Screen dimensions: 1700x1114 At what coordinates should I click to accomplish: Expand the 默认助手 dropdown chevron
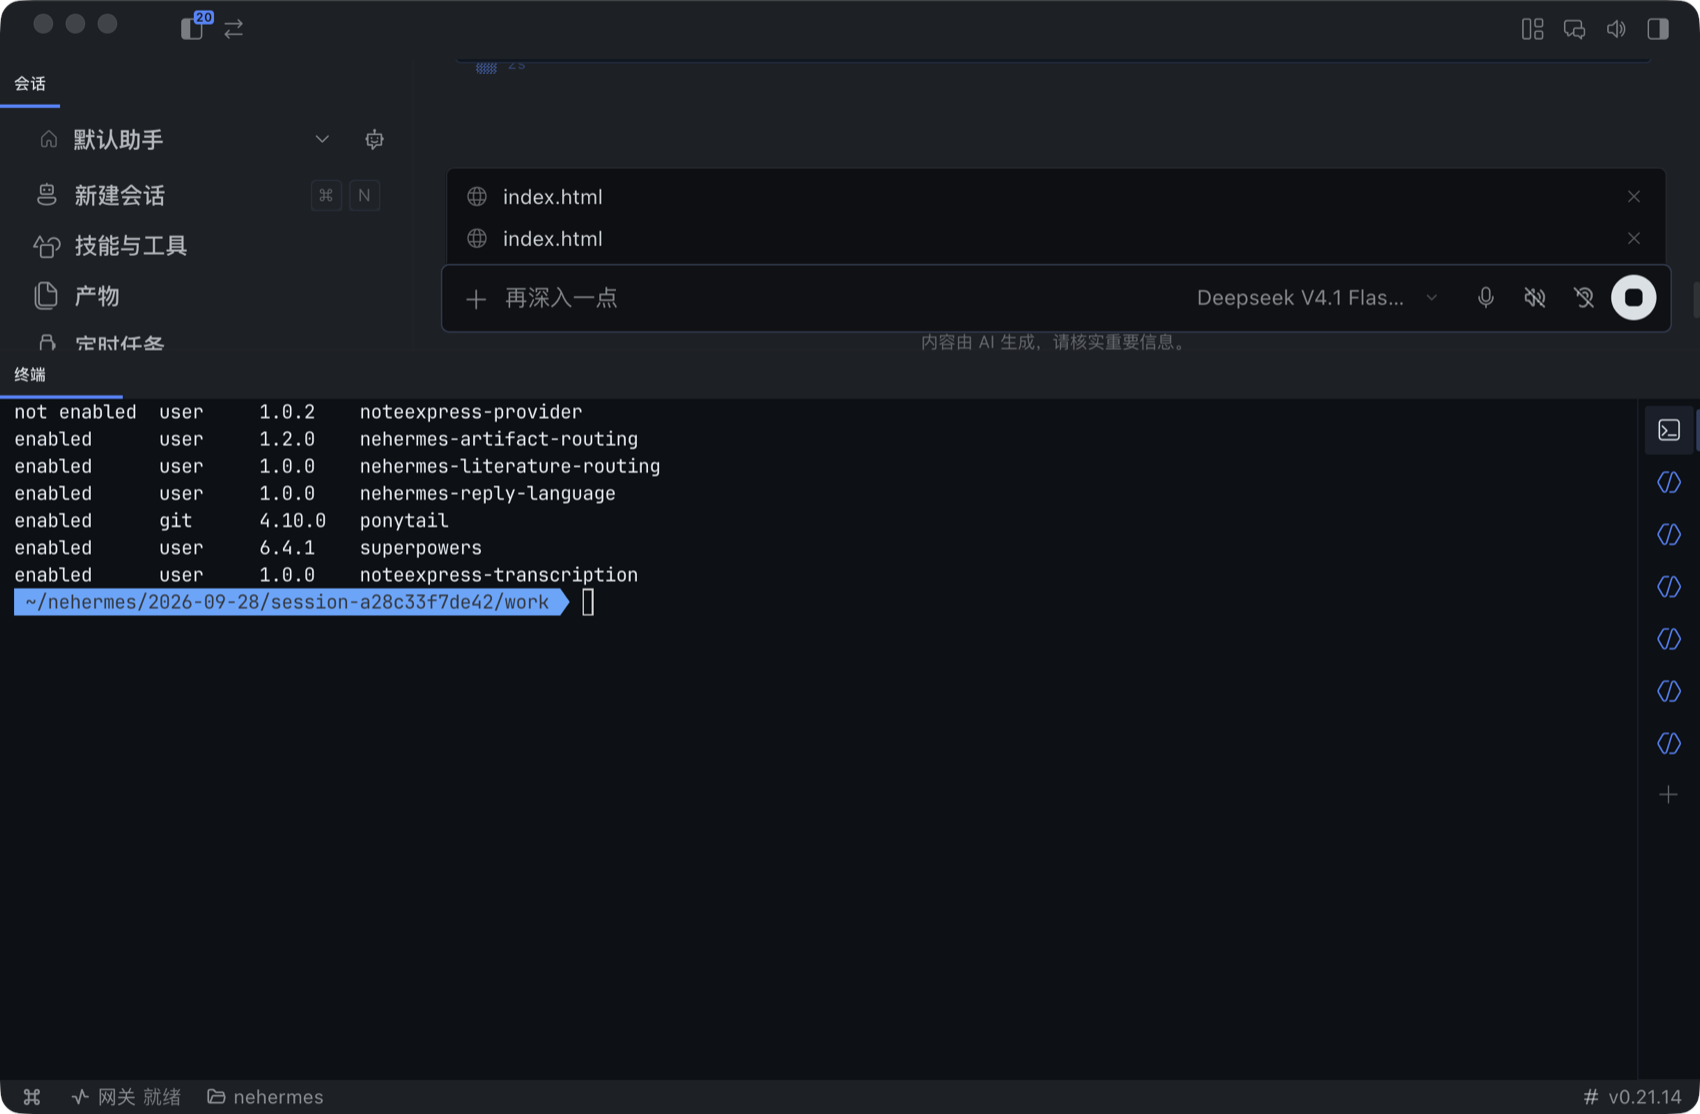322,139
